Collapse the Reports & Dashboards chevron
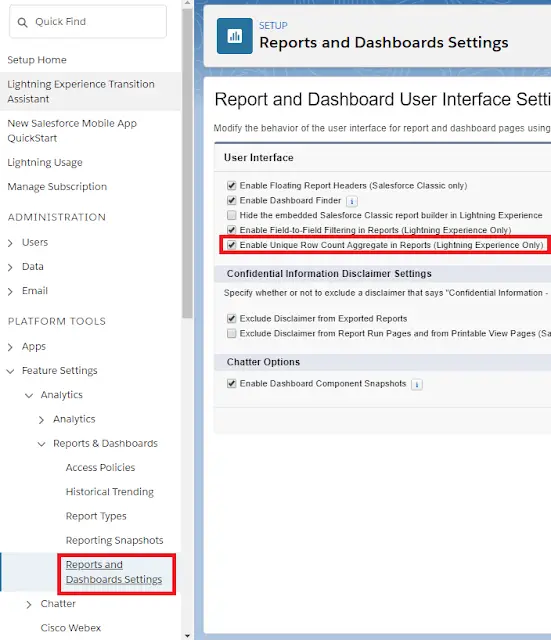Image resolution: width=551 pixels, height=640 pixels. click(41, 444)
